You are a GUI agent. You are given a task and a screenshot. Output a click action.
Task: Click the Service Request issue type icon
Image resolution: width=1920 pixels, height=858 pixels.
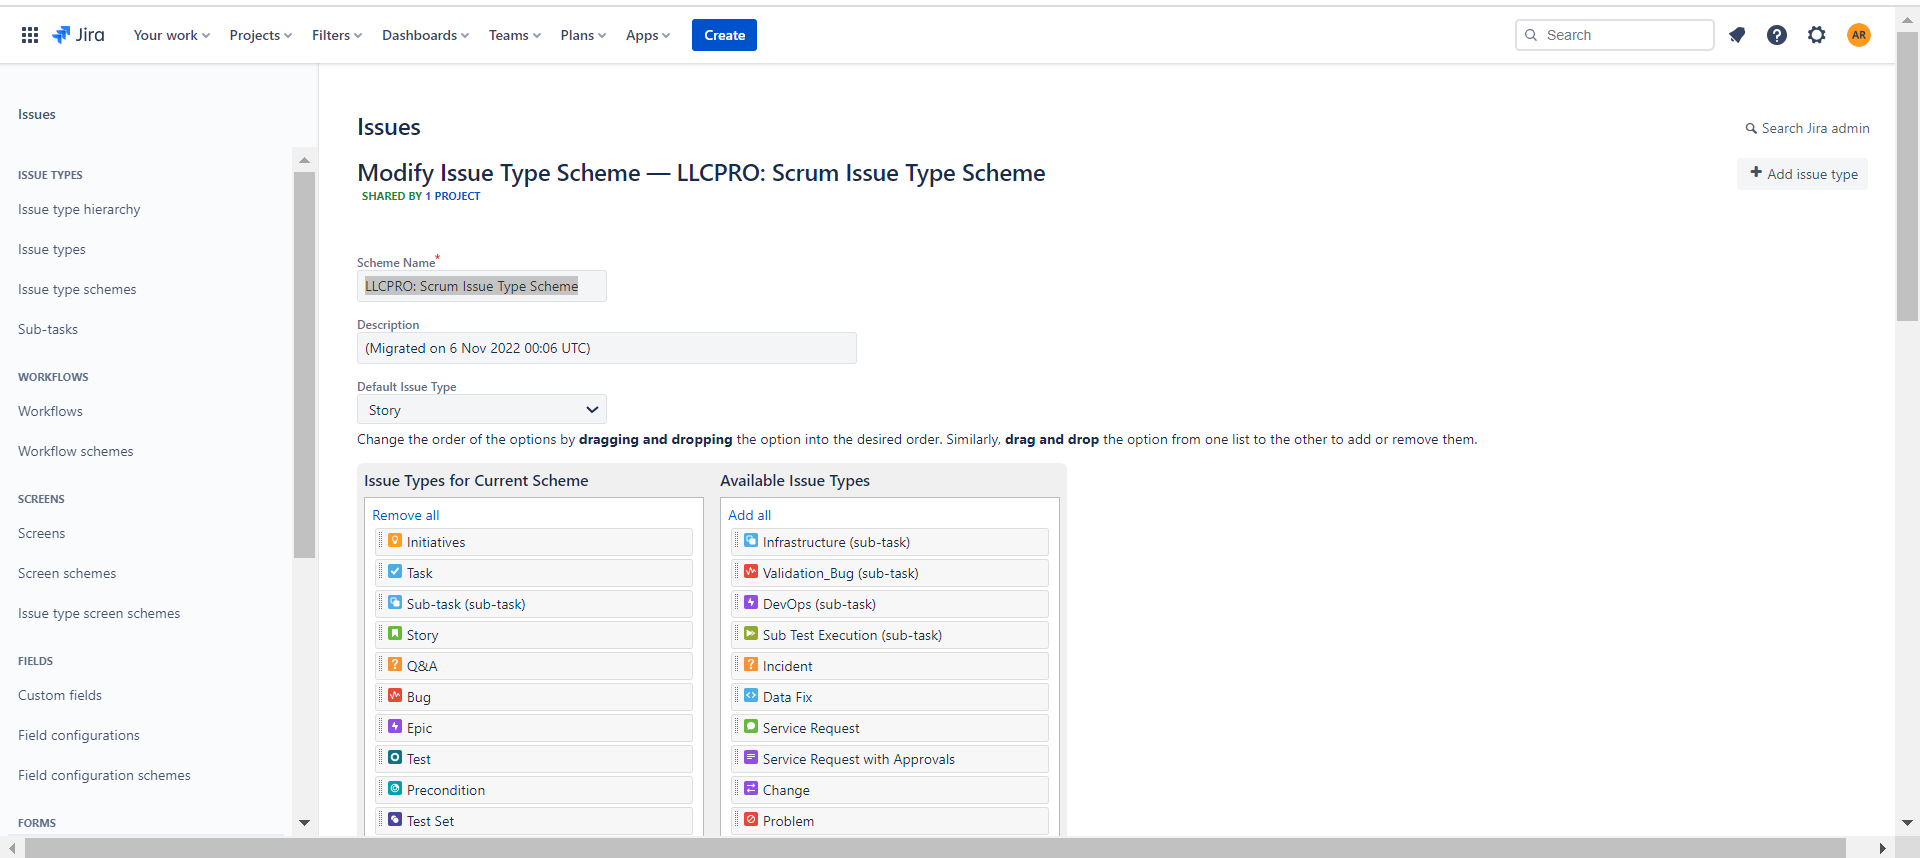[x=751, y=727]
